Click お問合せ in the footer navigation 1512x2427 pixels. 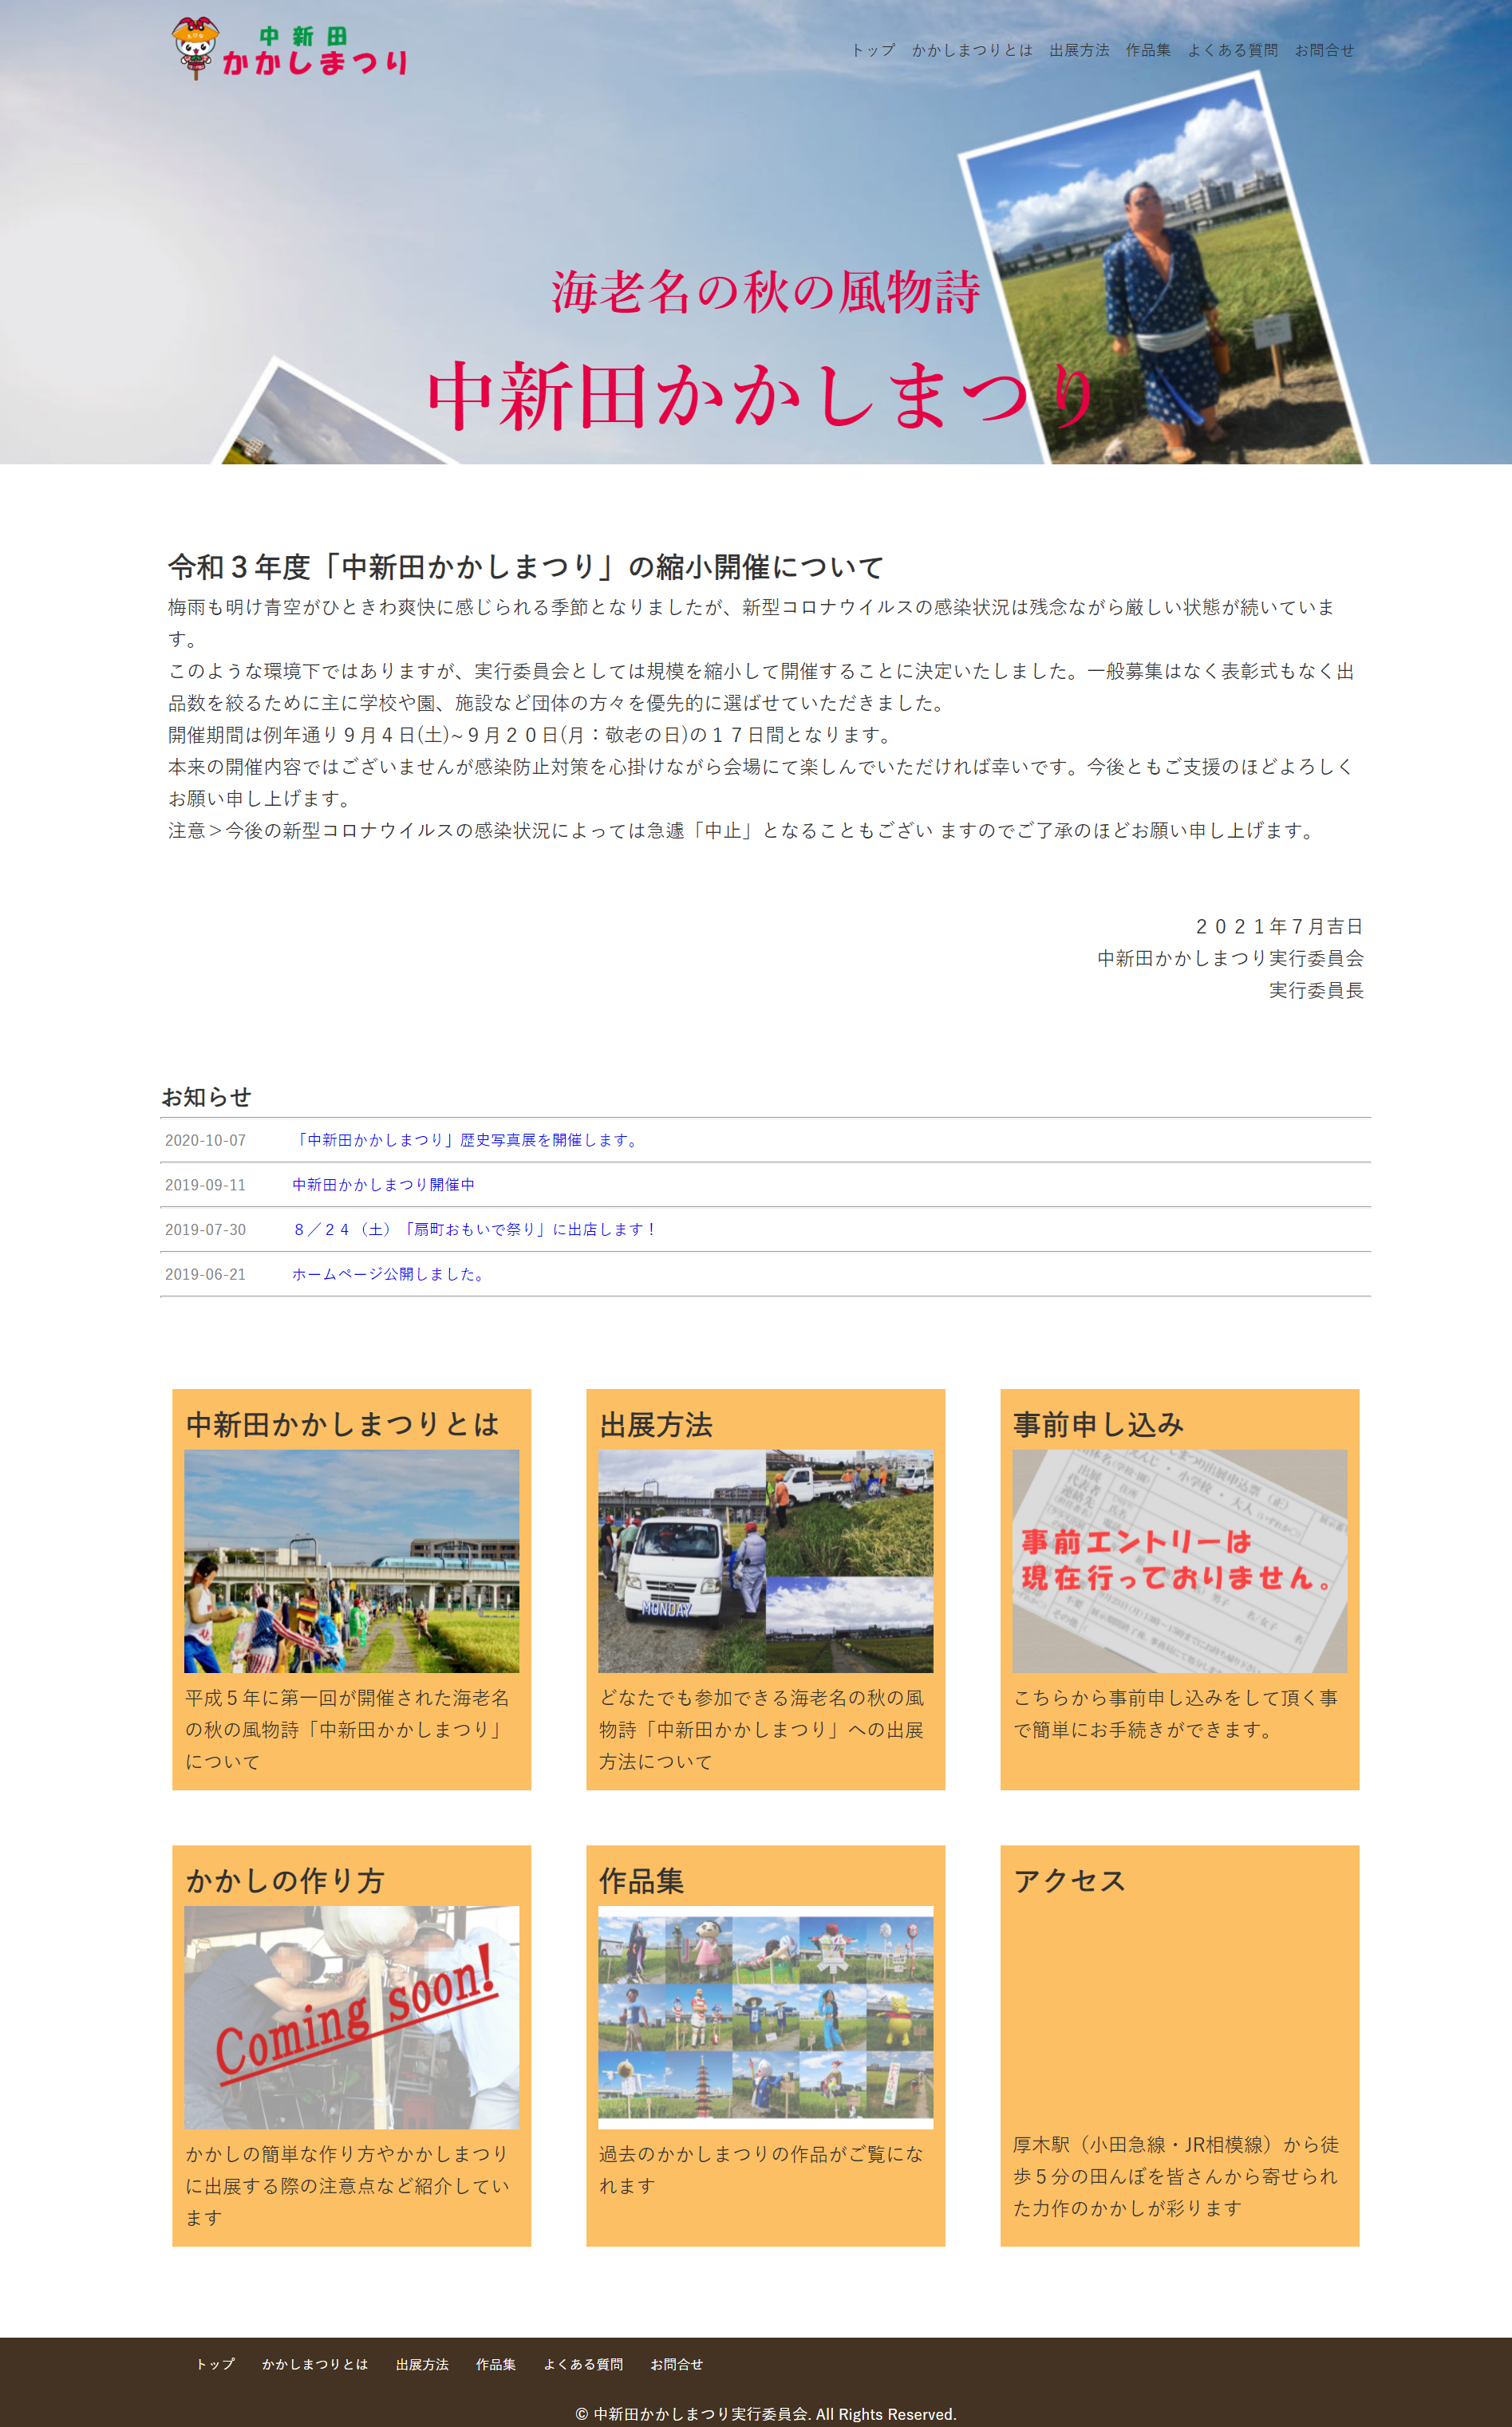[676, 2365]
